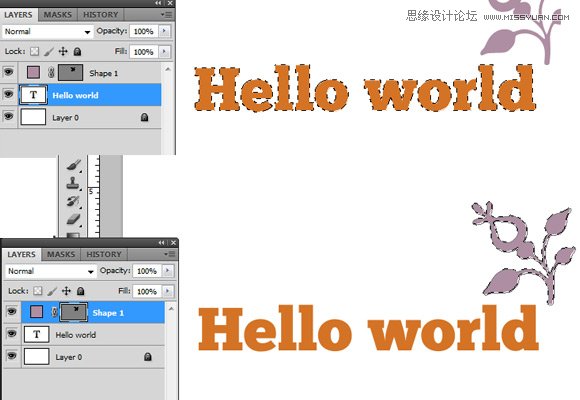Screen dimensions: 580x400
Task: Click Hello world text thumbnail, lower panel
Action: coord(36,335)
